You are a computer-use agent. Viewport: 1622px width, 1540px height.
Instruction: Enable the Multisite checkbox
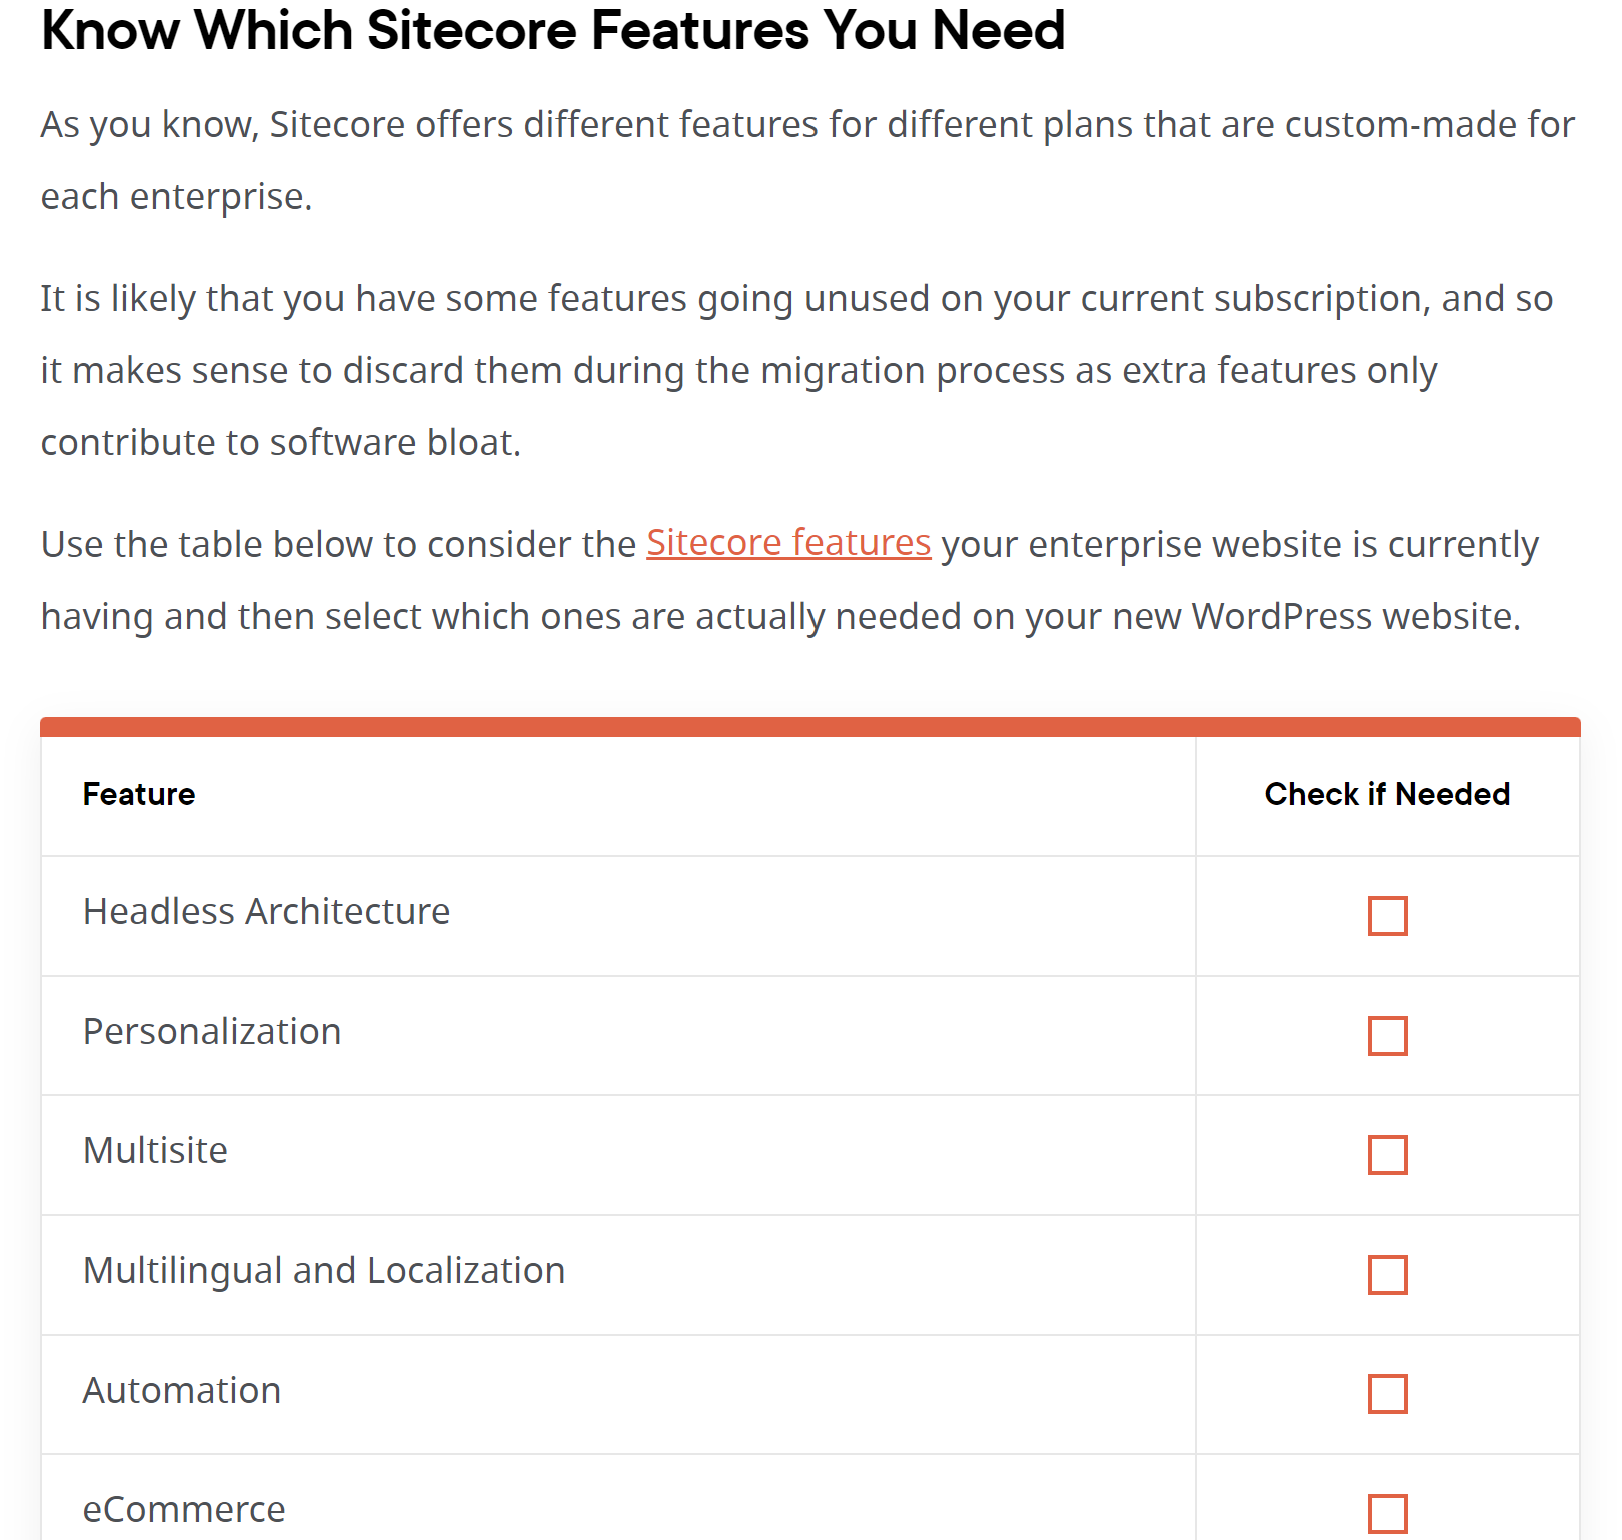click(1387, 1155)
